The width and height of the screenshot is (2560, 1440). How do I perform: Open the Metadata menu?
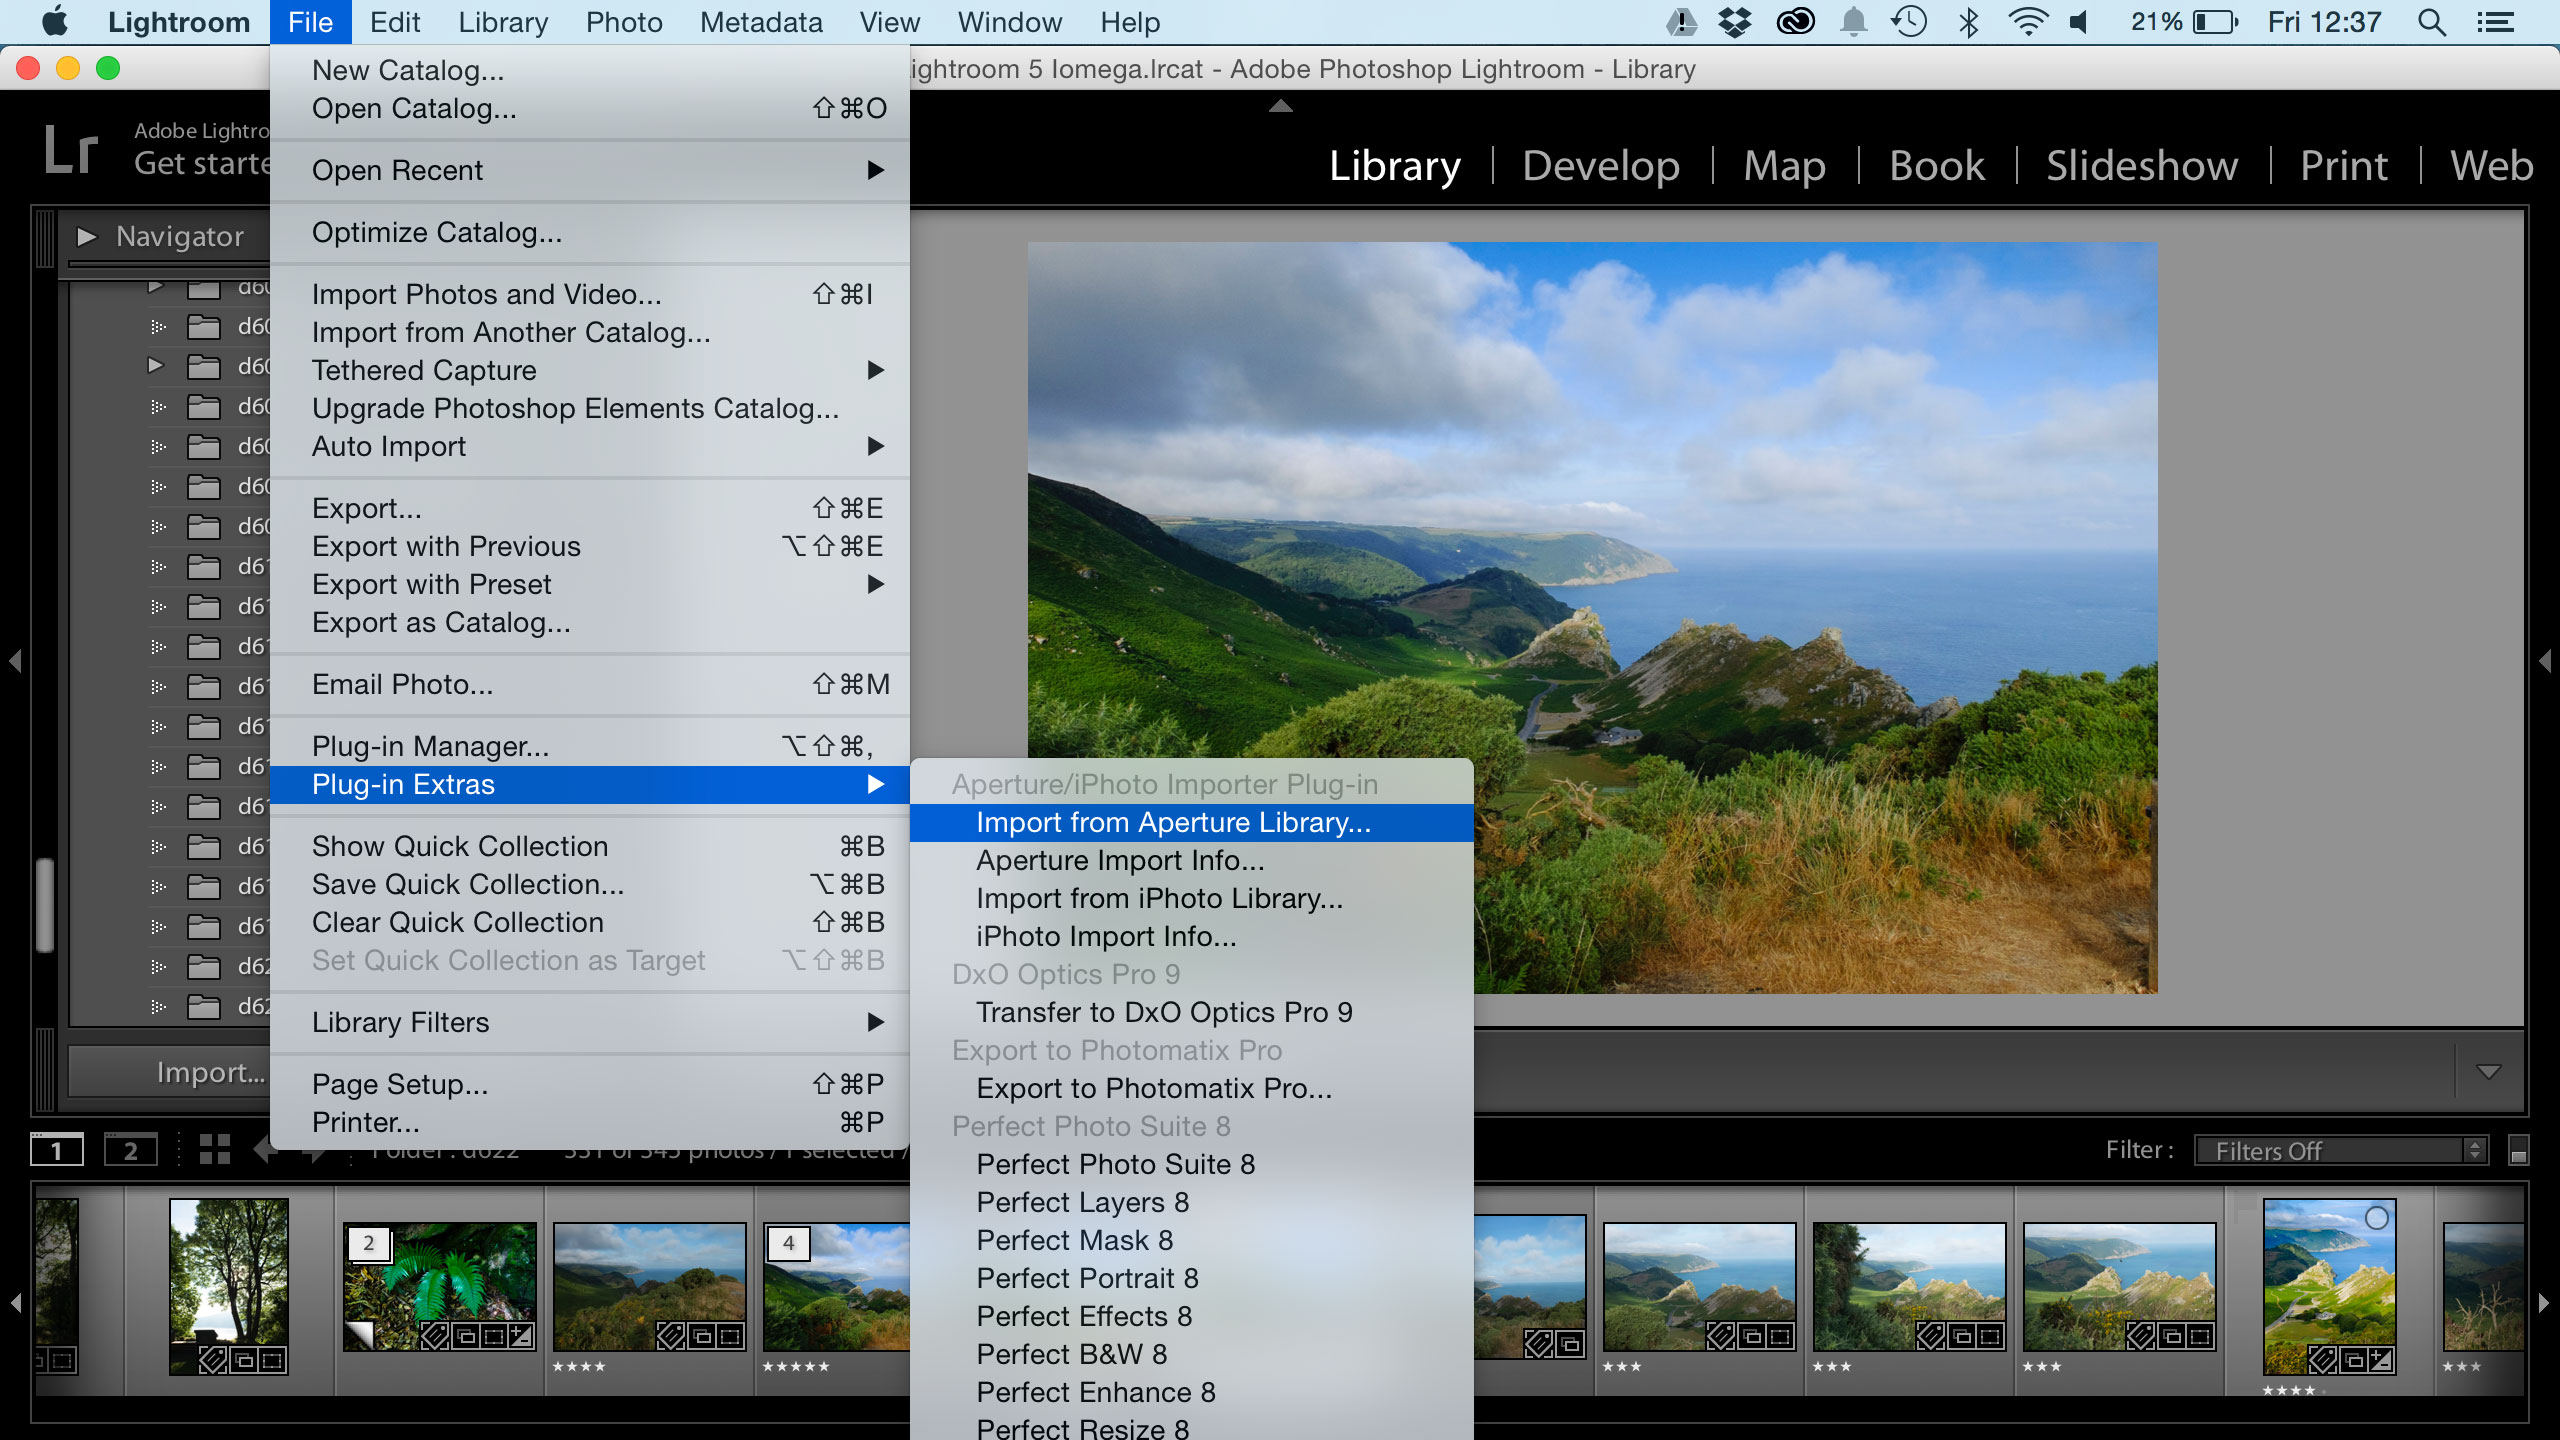[x=761, y=22]
